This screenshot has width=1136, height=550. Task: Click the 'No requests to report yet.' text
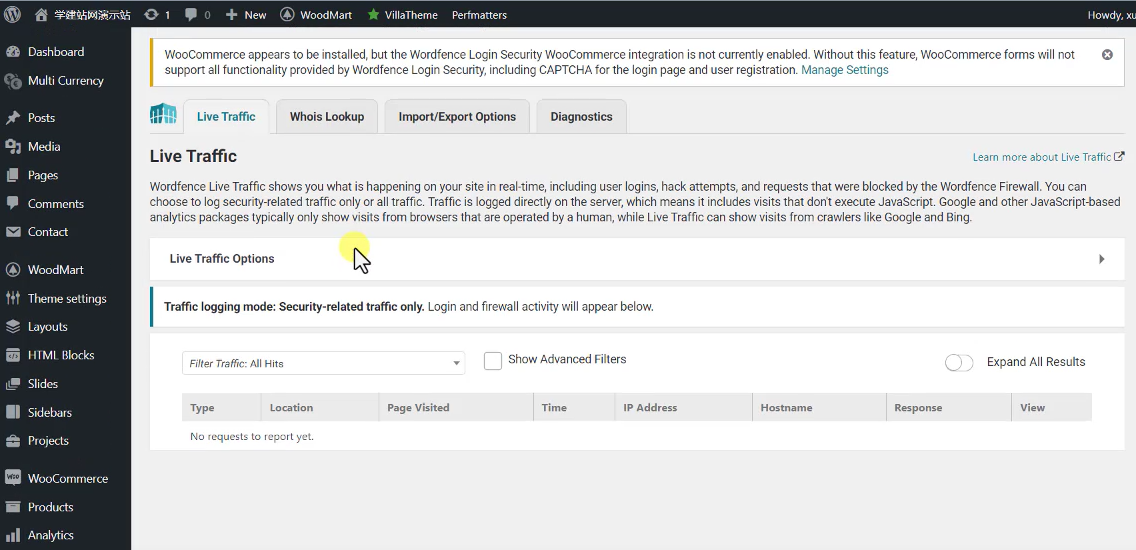(x=251, y=436)
